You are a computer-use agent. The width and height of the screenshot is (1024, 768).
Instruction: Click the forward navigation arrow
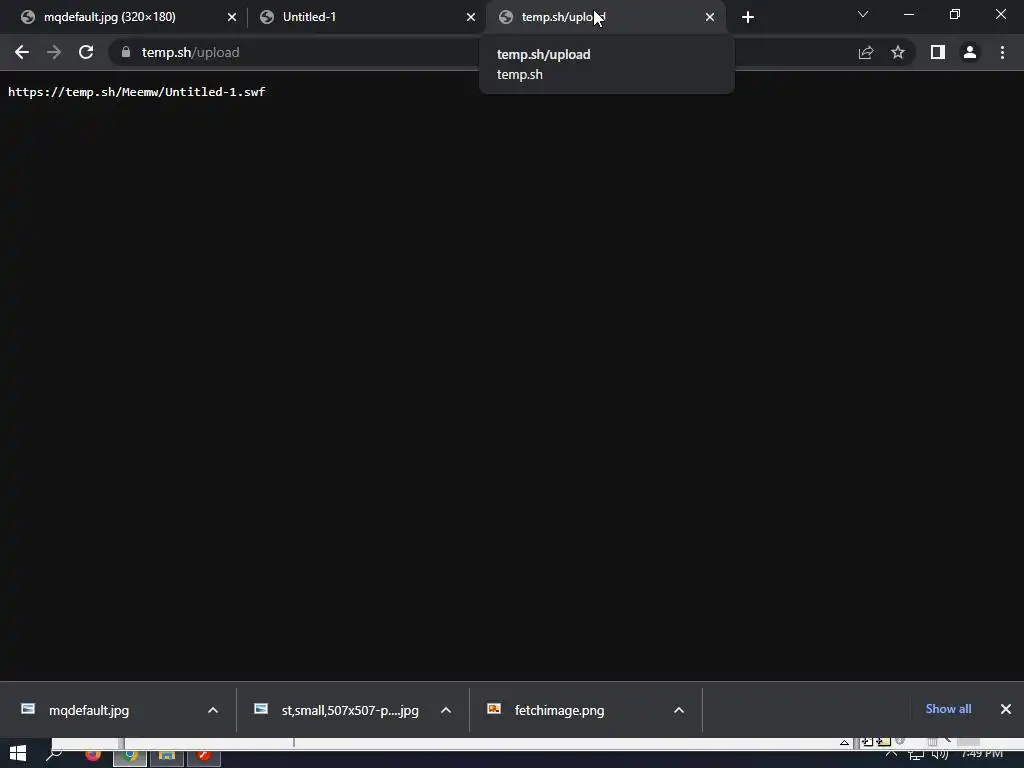pyautogui.click(x=54, y=52)
